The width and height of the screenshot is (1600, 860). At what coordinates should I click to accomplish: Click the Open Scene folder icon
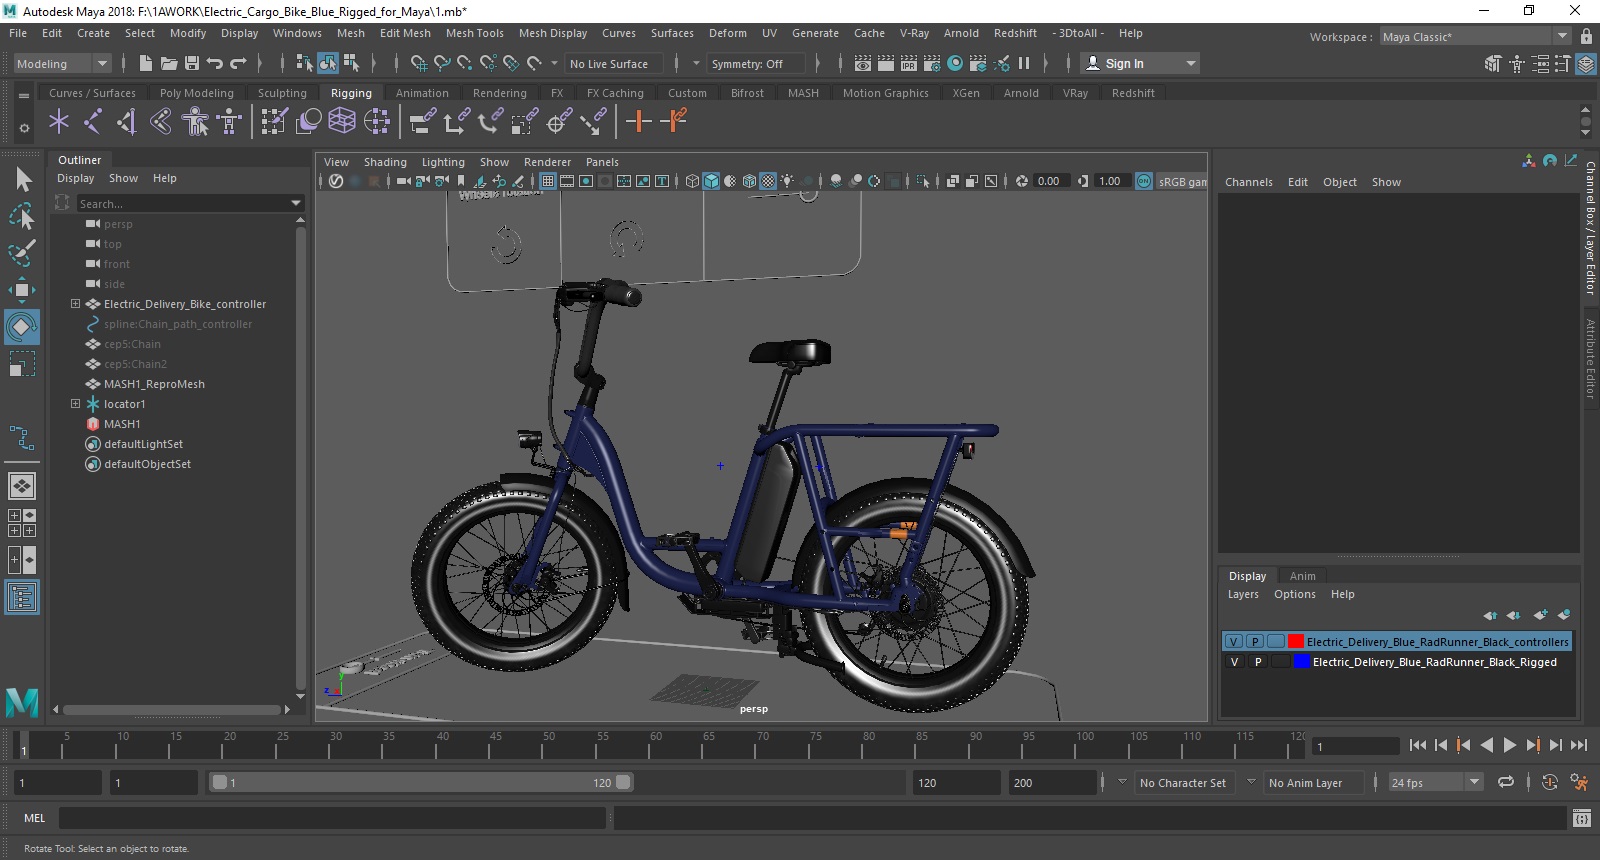(169, 63)
